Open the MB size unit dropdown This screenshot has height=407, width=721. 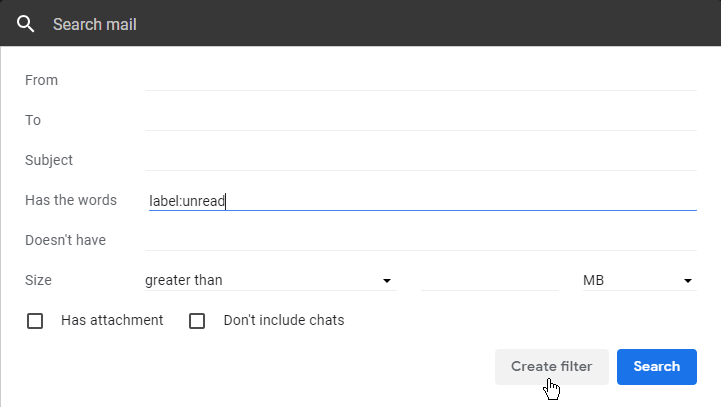(630, 281)
